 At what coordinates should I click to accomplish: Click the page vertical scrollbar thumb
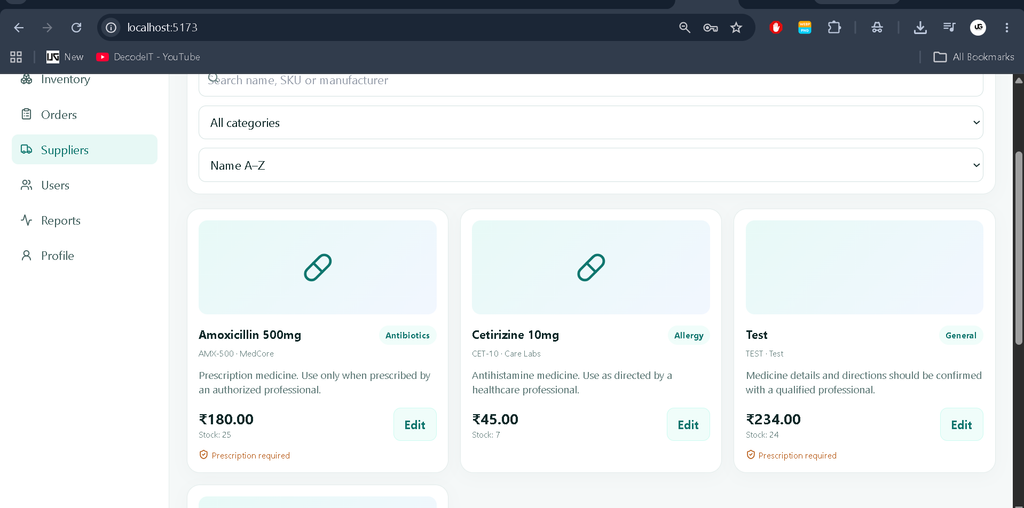(1018, 248)
